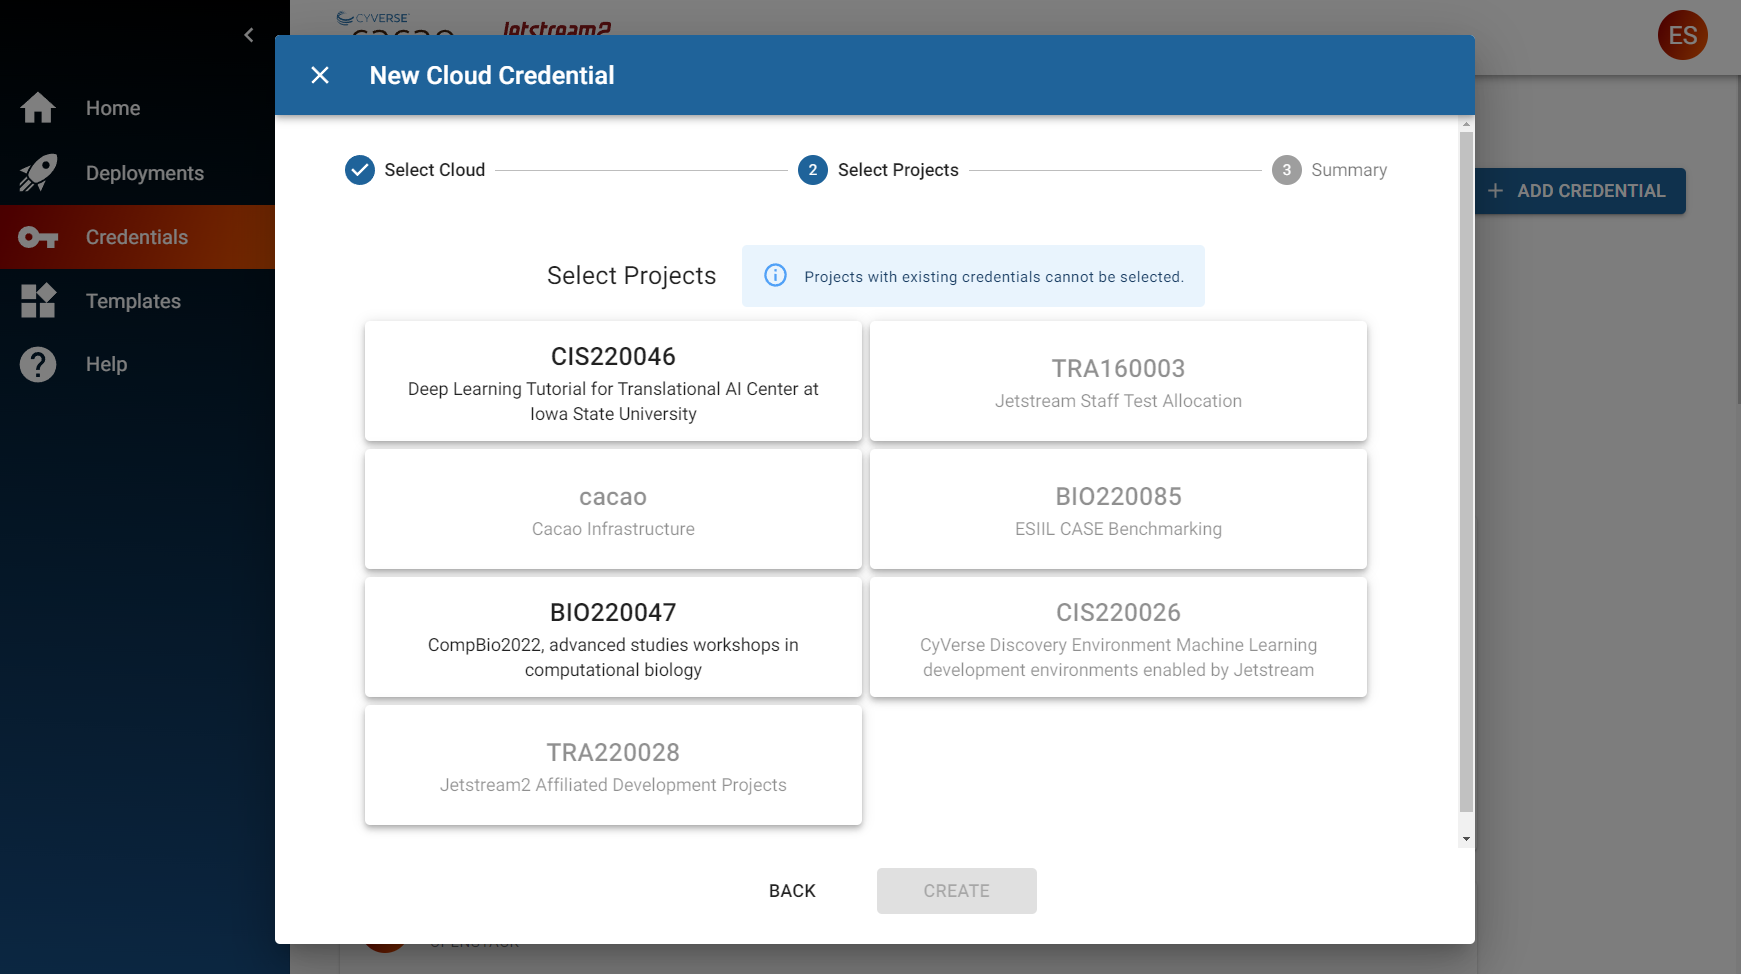
Task: Select the BIO220047 CompBio2022 project card
Action: [612, 637]
